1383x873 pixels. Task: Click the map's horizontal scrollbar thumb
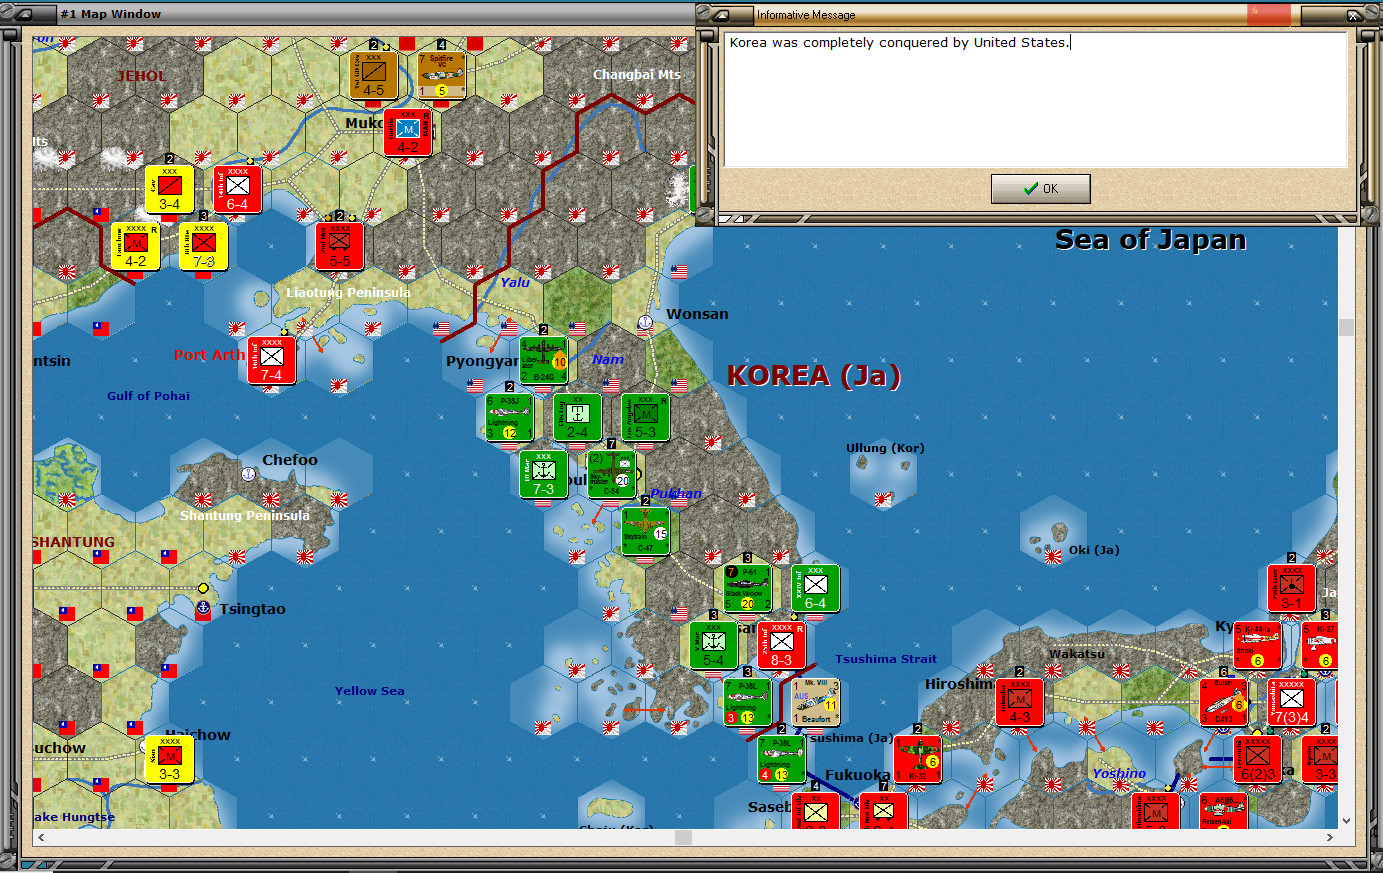684,838
